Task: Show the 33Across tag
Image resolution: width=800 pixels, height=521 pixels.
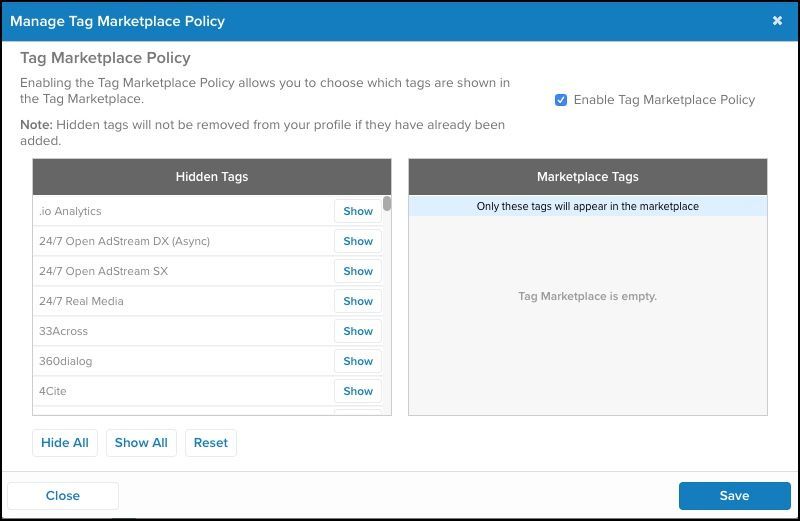Action: coord(358,331)
